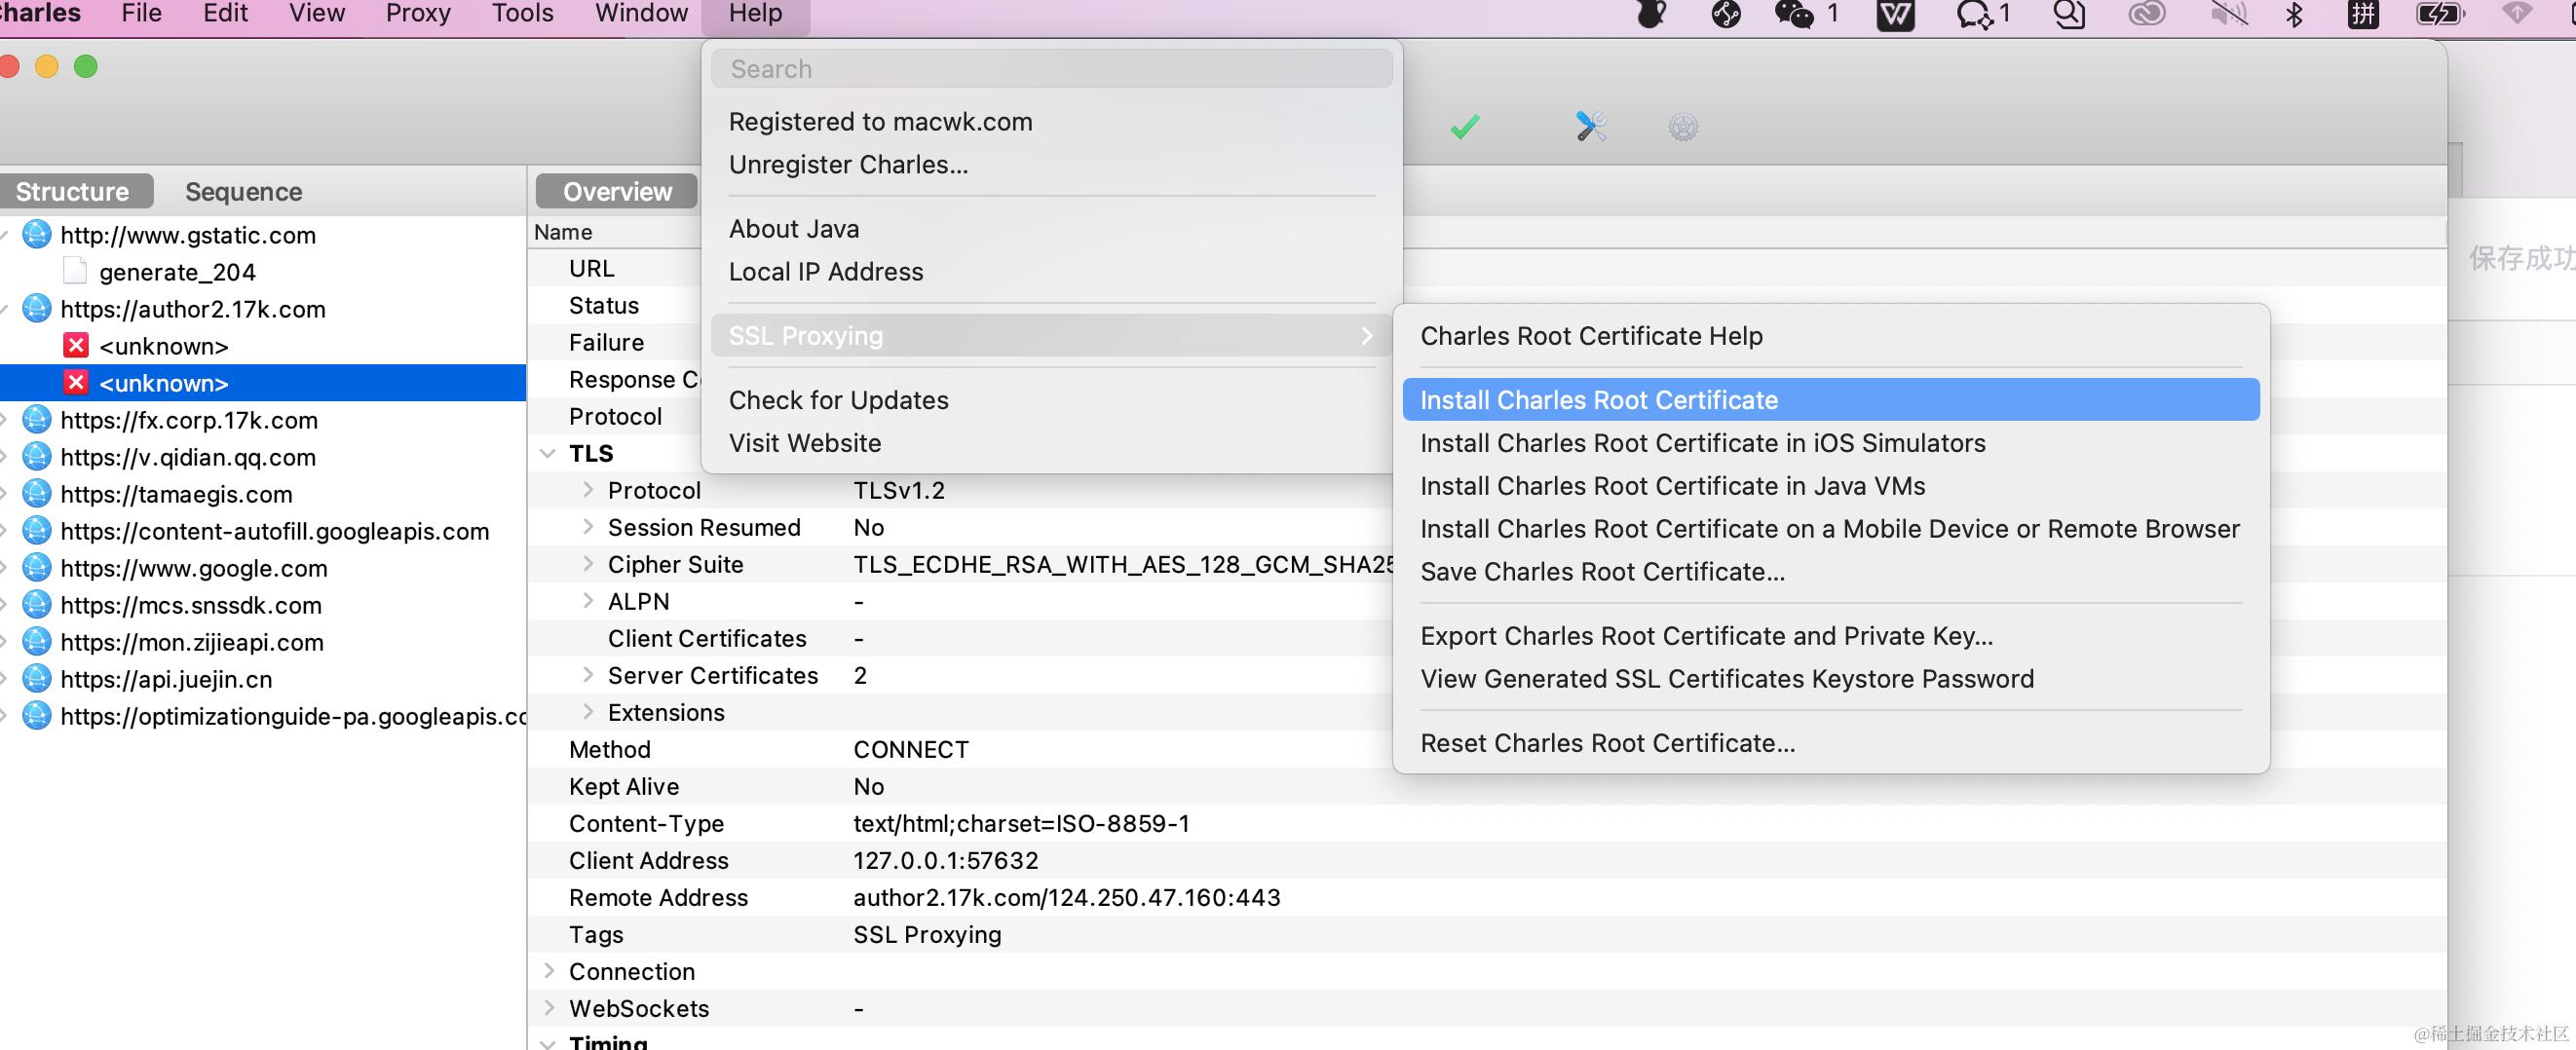The image size is (2576, 1050).
Task: Select Check for Updates
Action: point(1051,400)
